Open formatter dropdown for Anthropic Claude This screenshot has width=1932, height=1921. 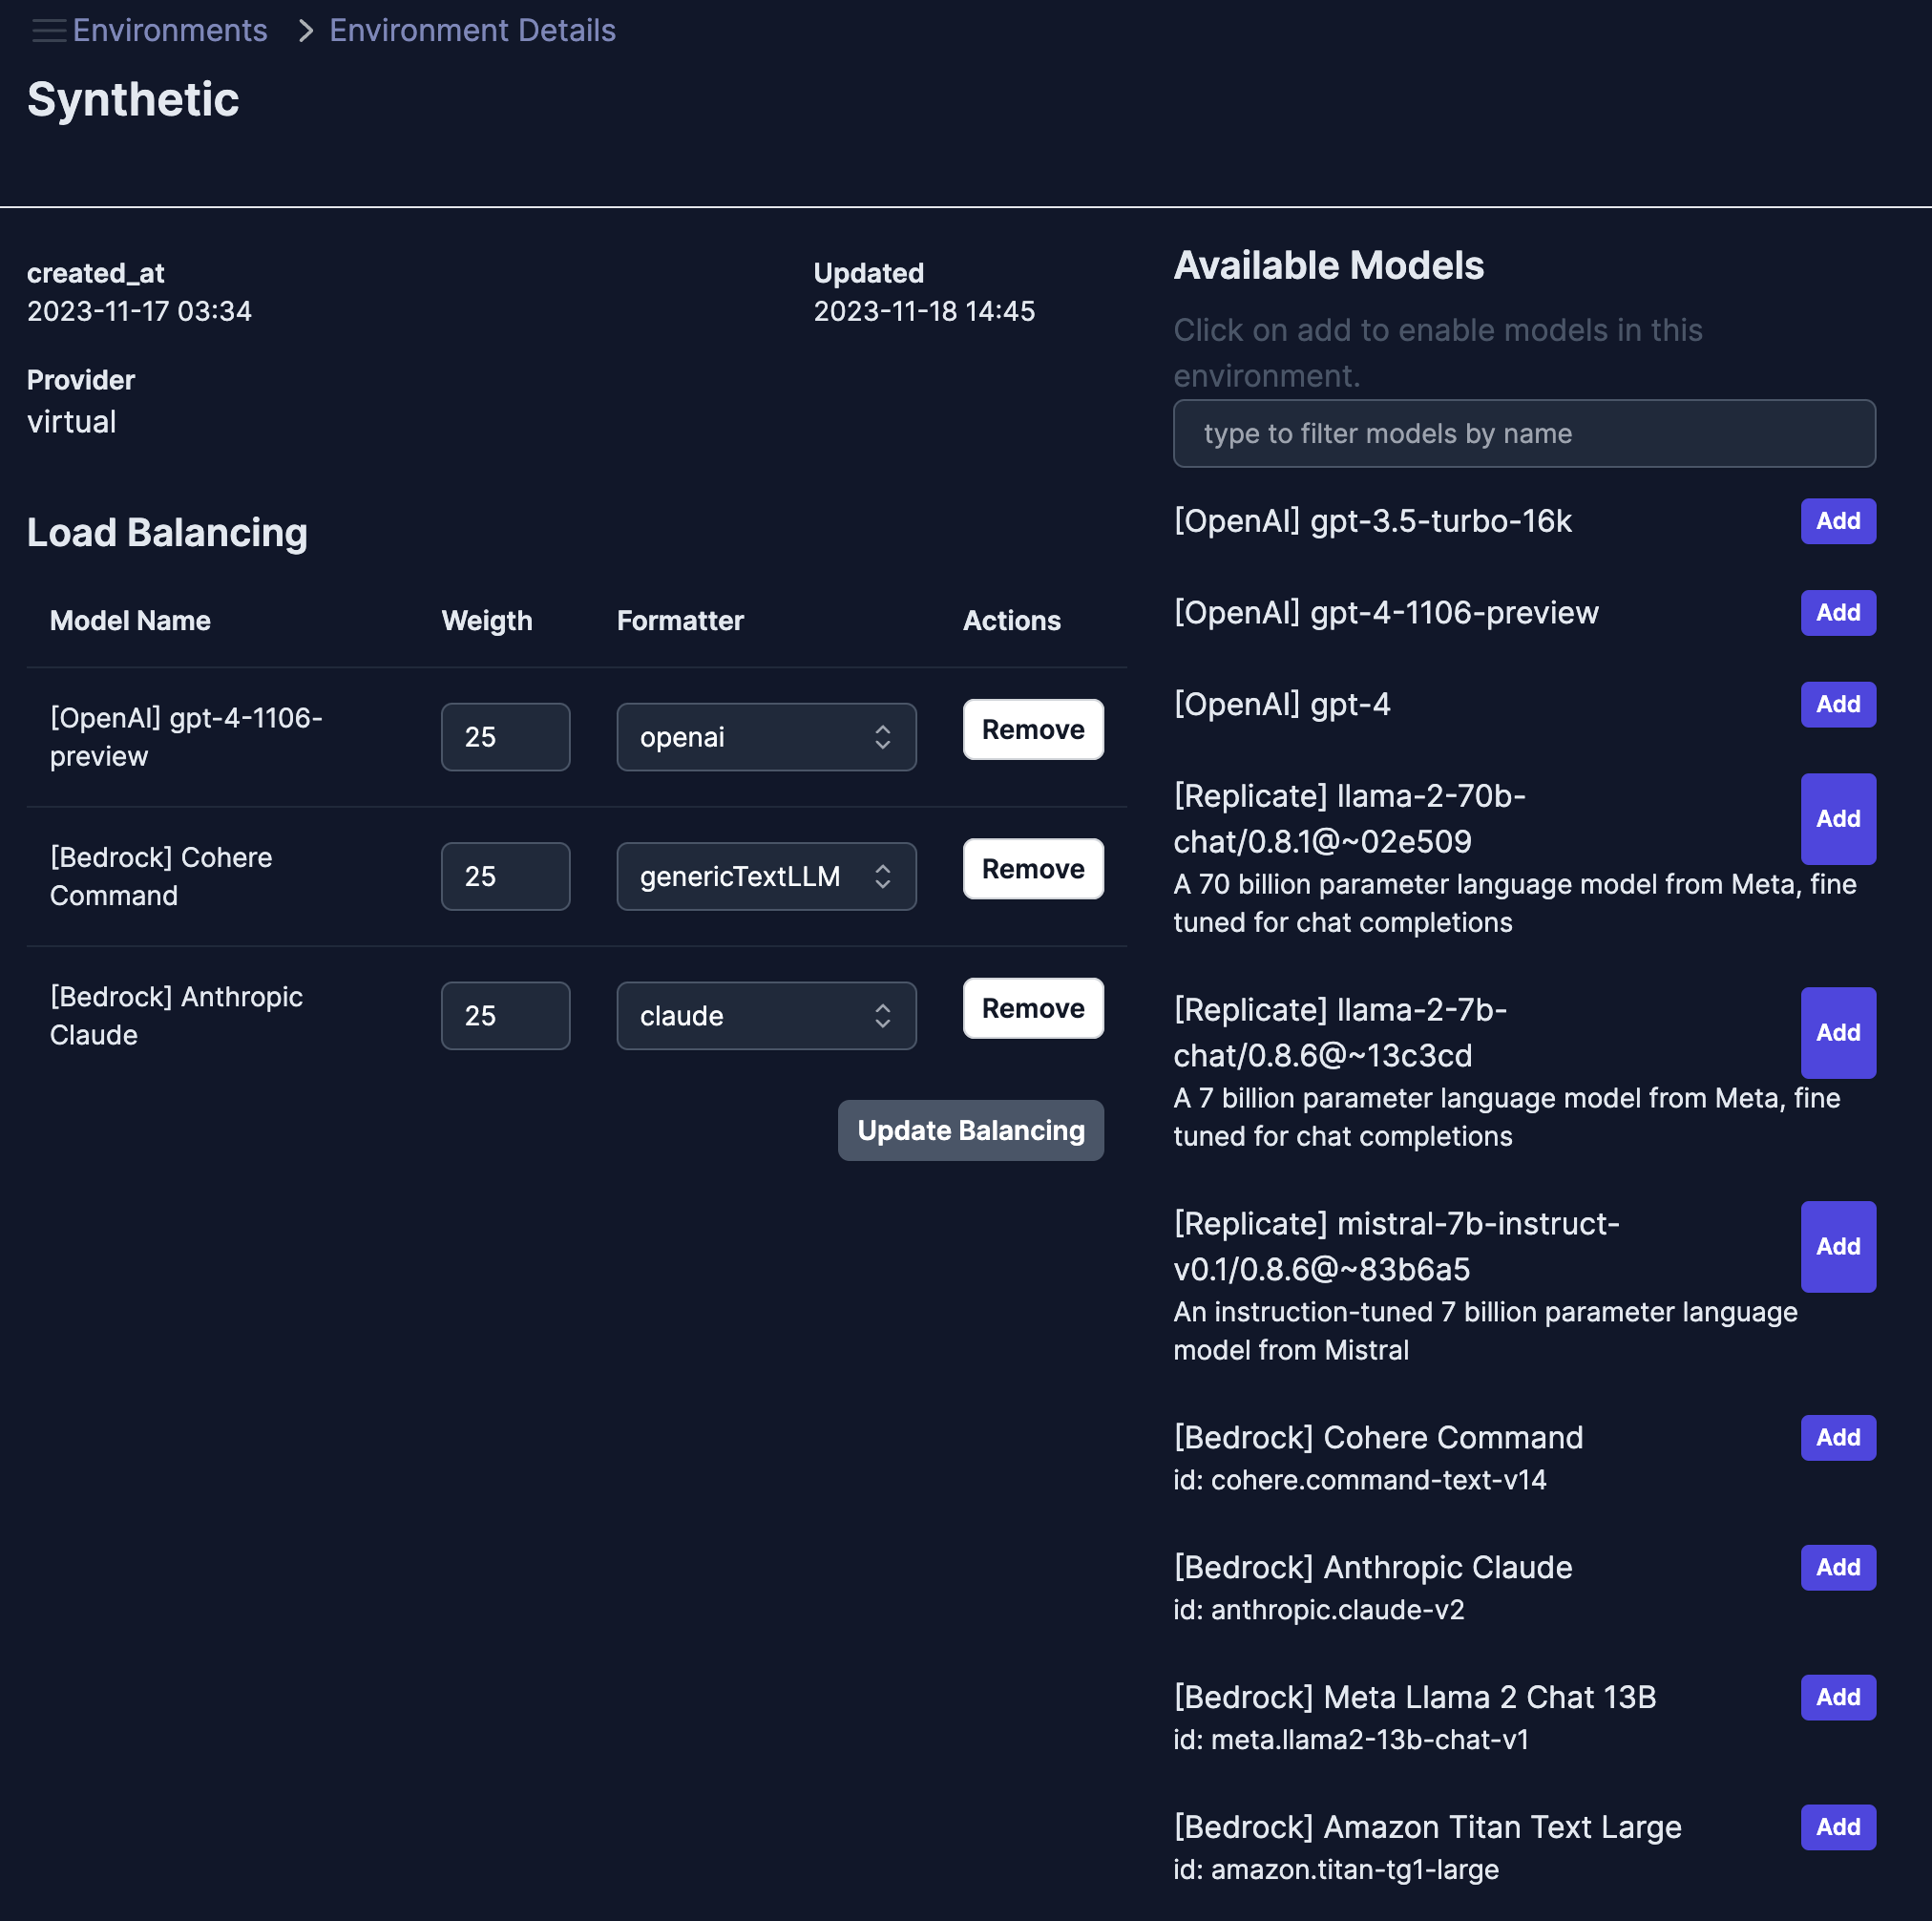pos(766,1016)
